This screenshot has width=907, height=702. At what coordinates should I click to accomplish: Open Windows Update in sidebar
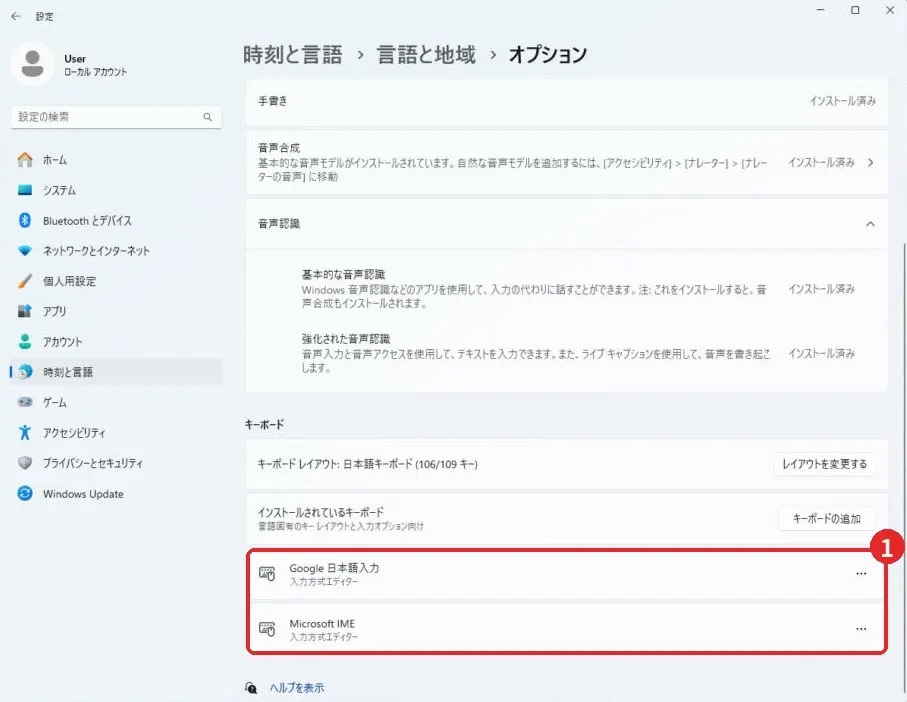coord(116,493)
